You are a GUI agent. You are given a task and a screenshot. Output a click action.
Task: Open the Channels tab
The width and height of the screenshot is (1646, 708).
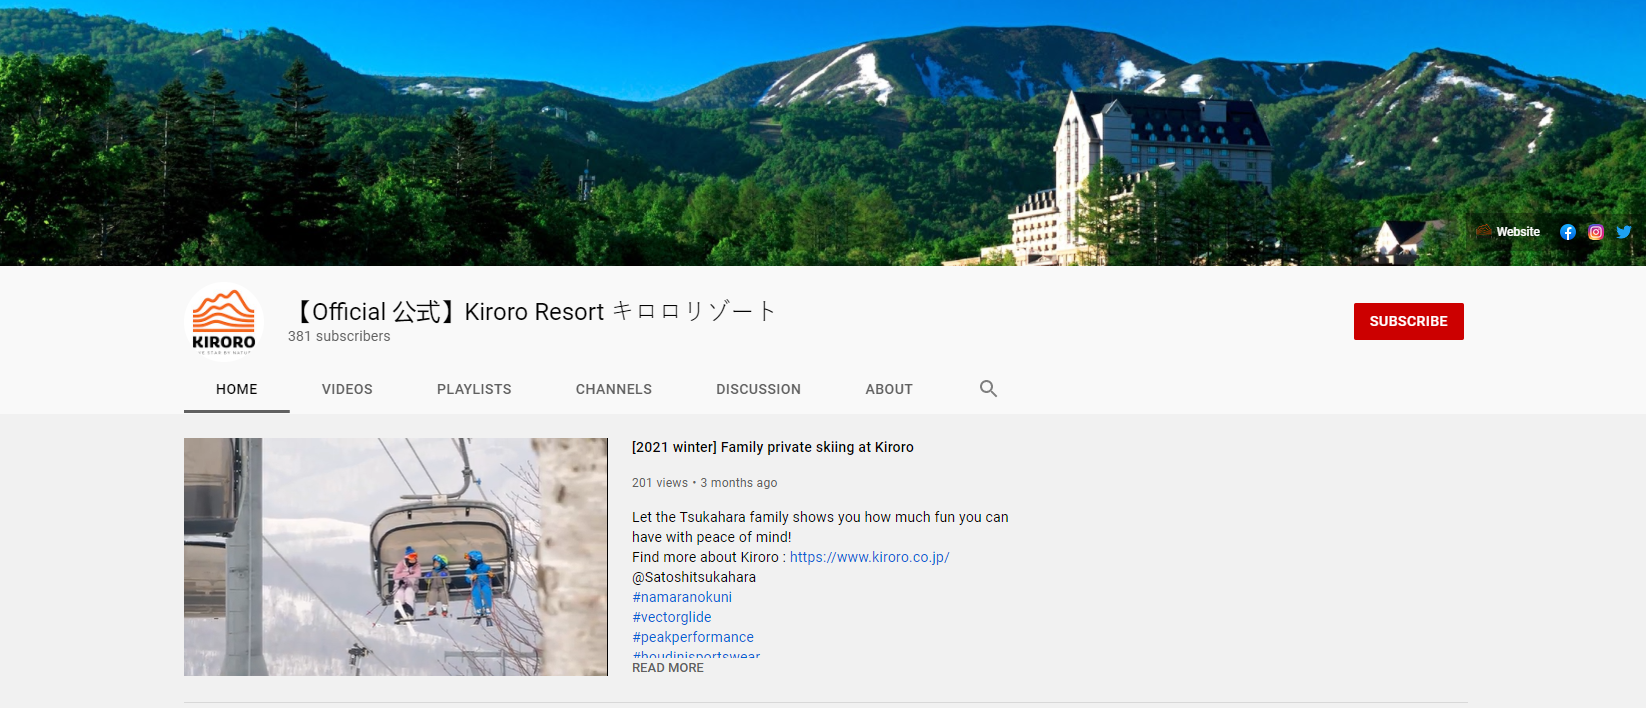pyautogui.click(x=614, y=389)
